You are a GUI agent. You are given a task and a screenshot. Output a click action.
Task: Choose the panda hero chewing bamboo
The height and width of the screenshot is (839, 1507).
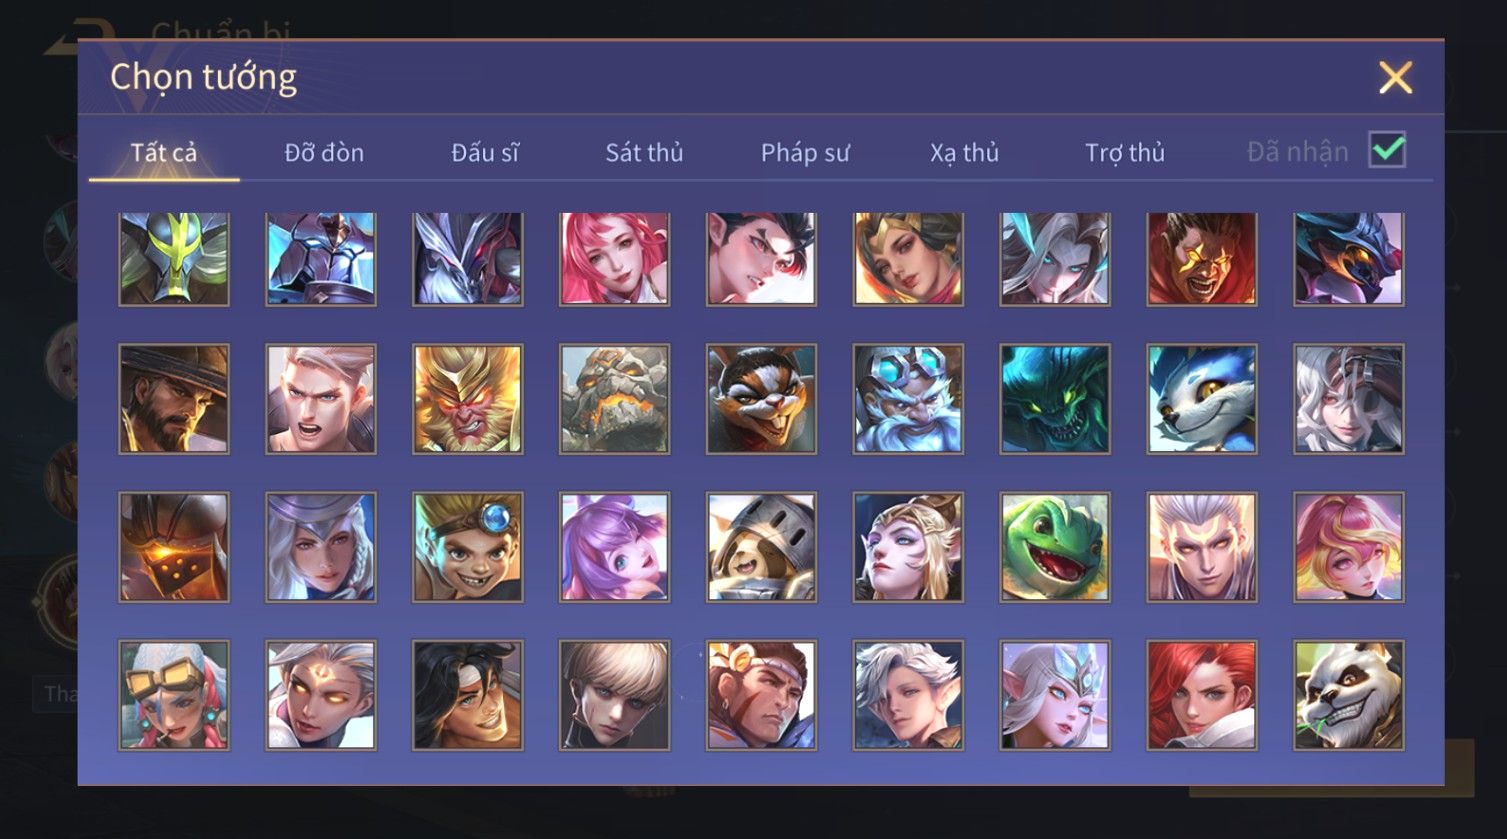[1348, 695]
